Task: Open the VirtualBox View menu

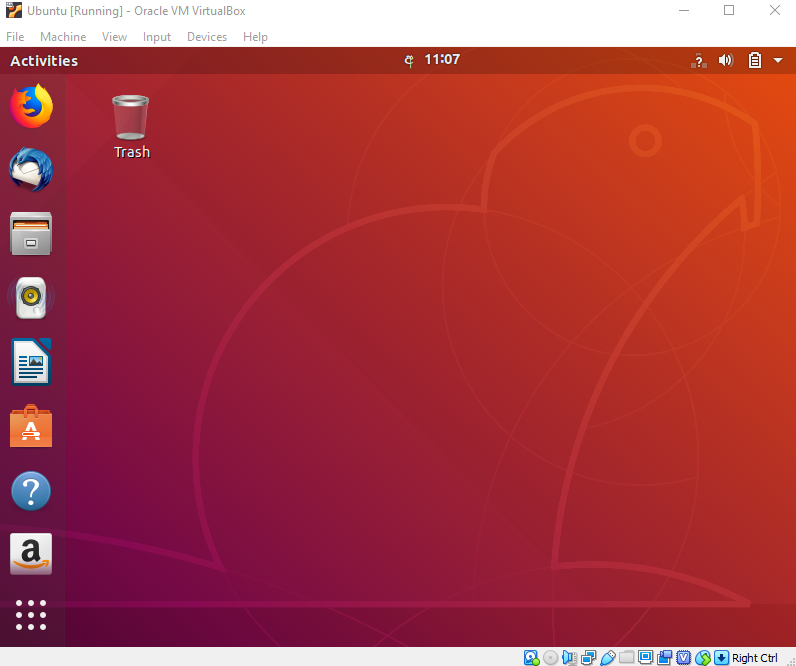Action: click(114, 37)
